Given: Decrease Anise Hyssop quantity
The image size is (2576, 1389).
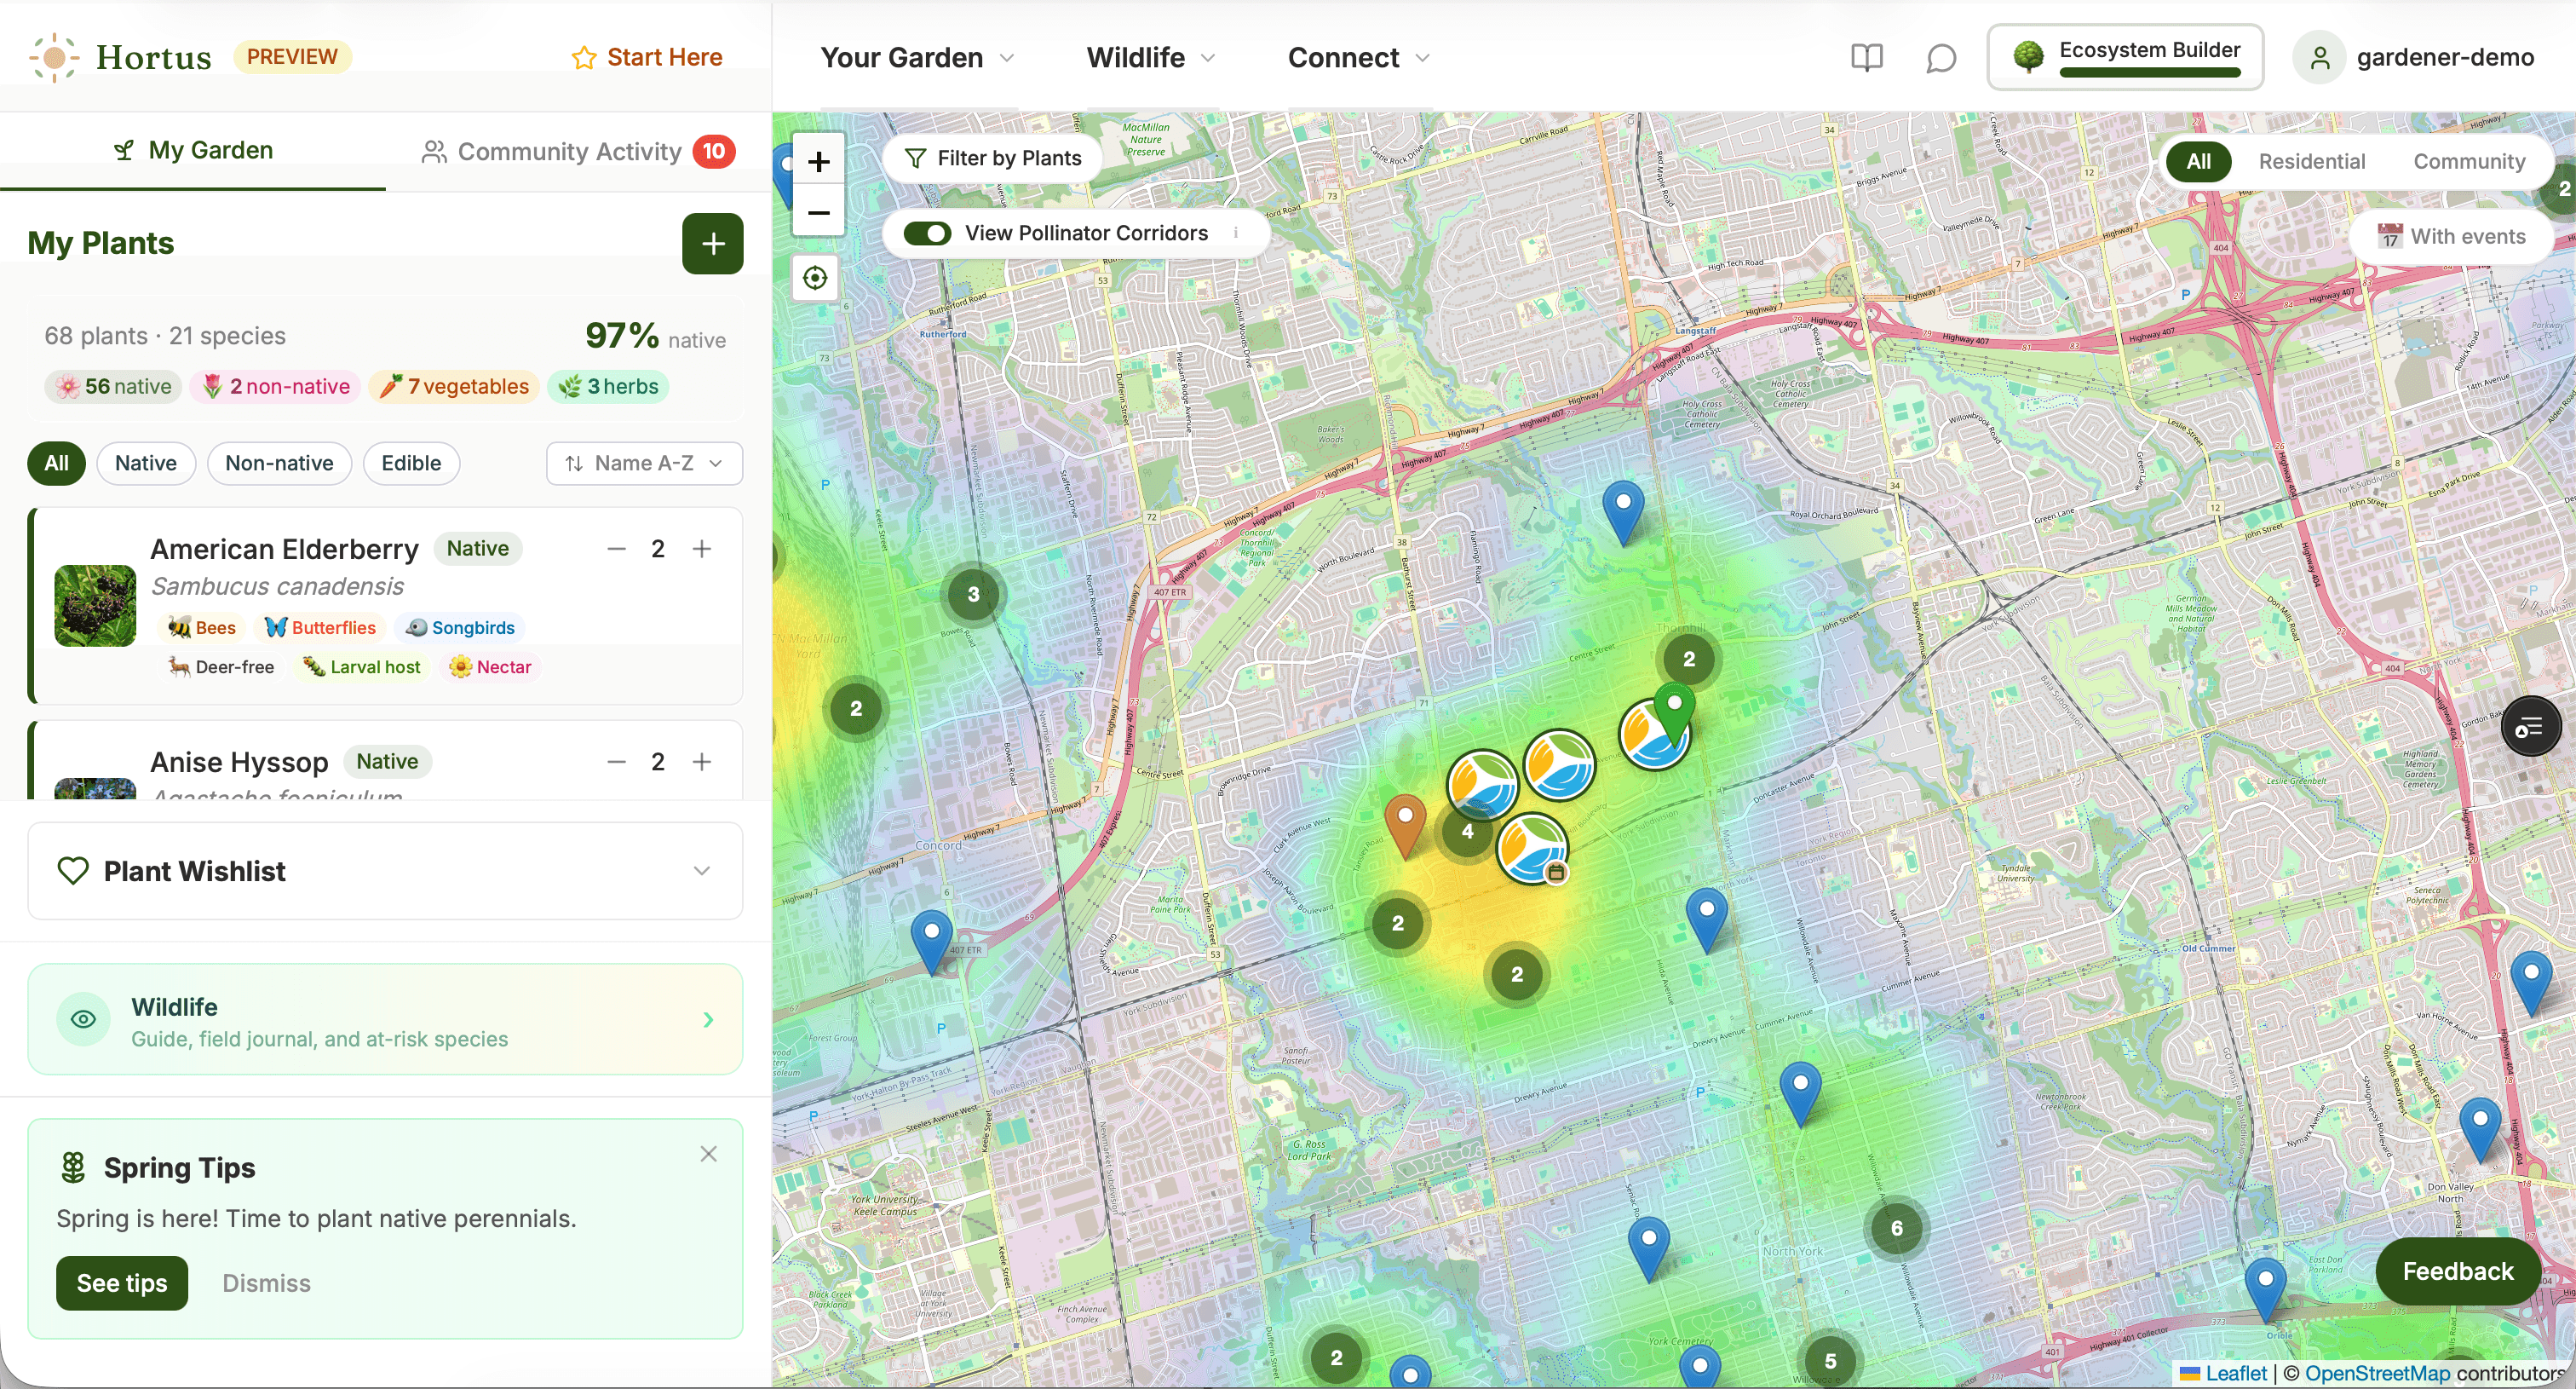Looking at the screenshot, I should [616, 762].
